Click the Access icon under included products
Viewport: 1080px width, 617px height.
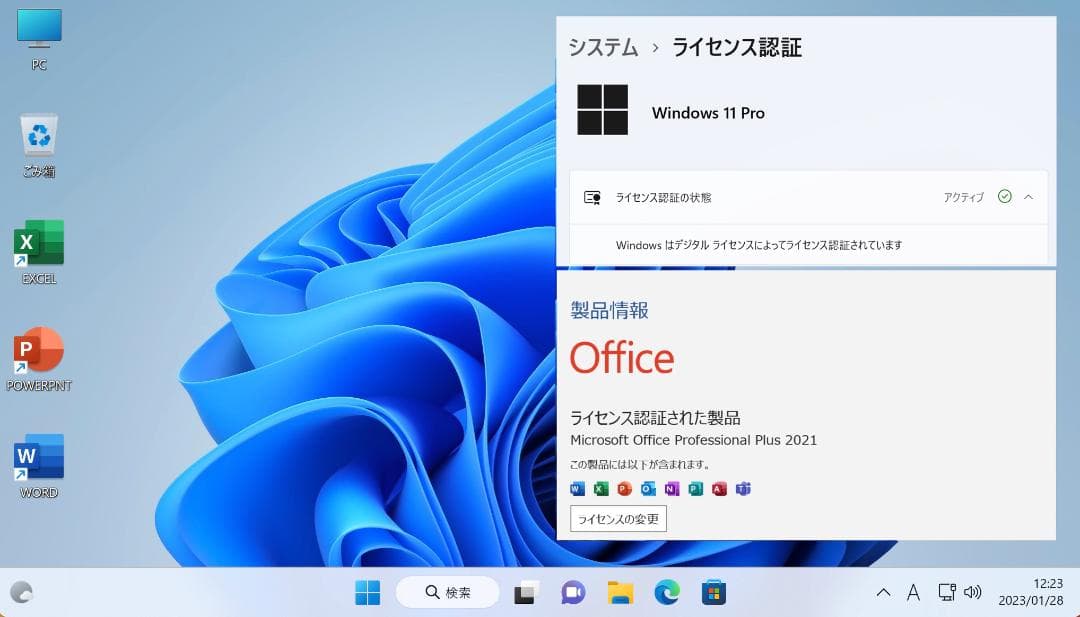[x=718, y=489]
